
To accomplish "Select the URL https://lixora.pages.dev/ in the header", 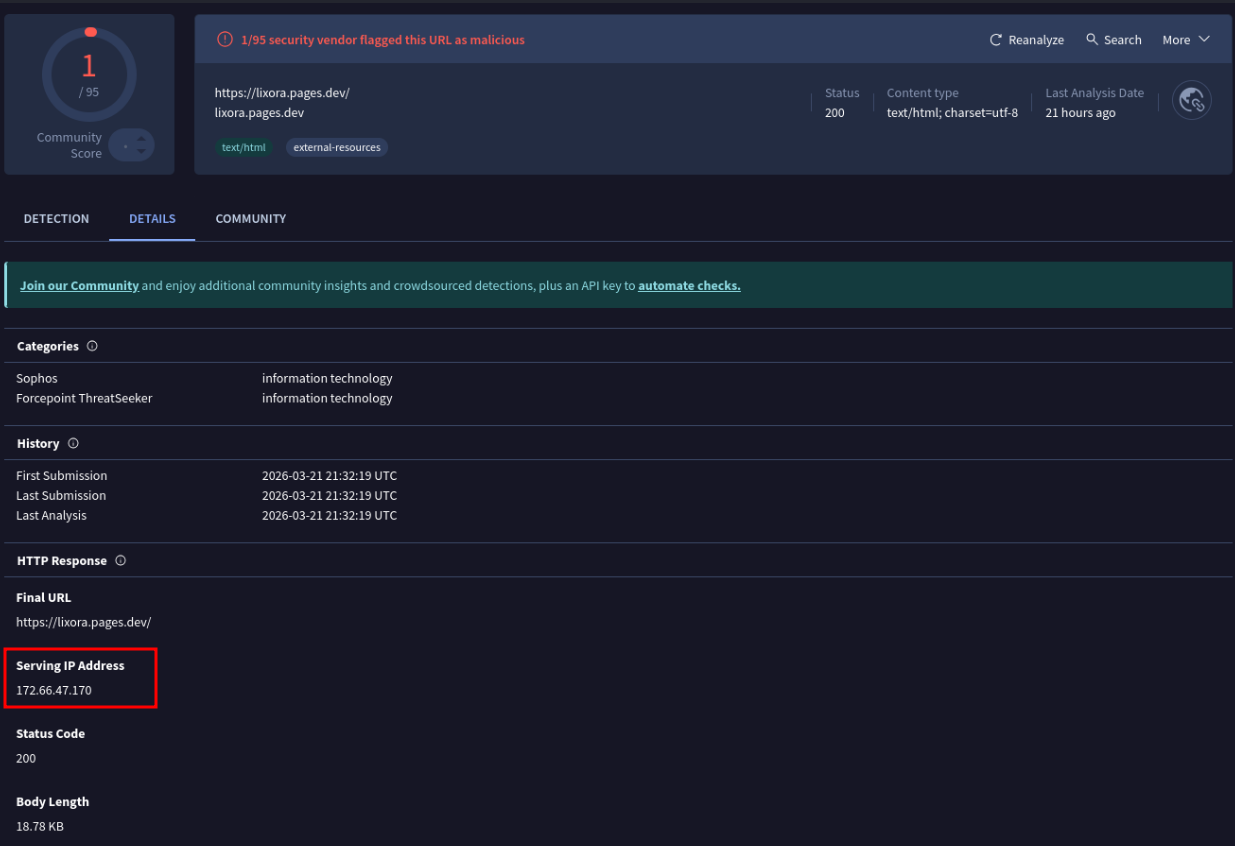I will 282,93.
